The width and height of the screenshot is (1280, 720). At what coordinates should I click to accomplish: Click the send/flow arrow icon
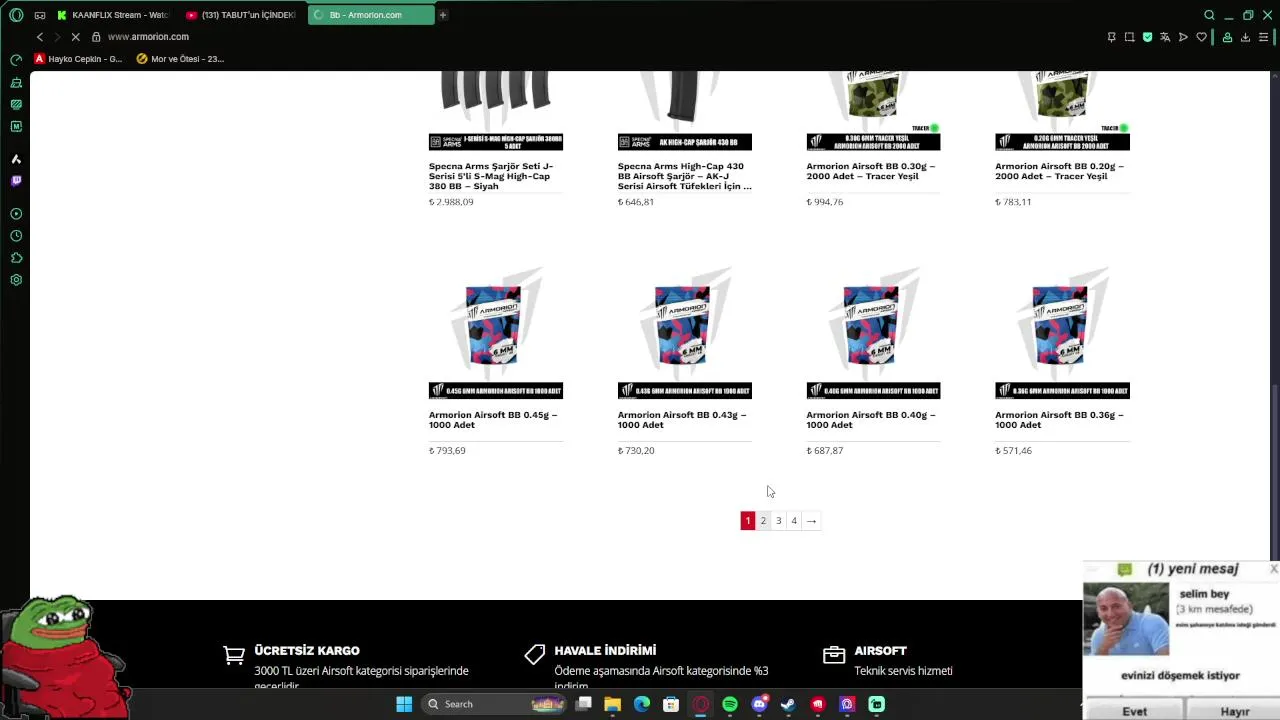1183,37
